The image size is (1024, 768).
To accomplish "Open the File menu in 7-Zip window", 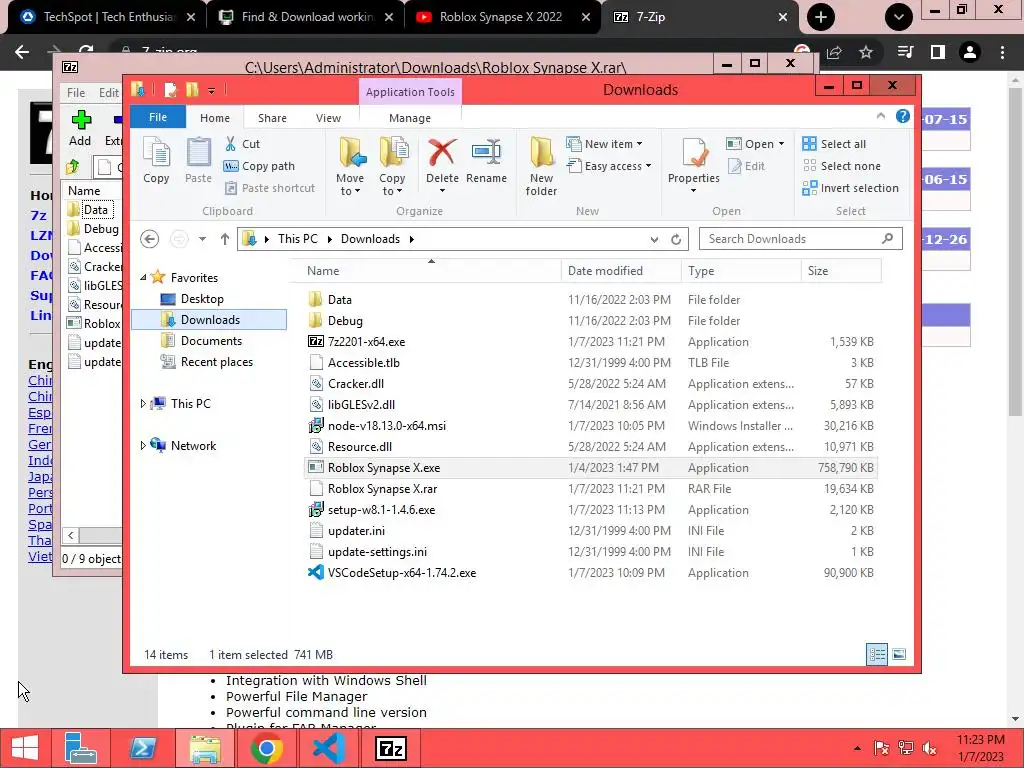I will pos(76,93).
